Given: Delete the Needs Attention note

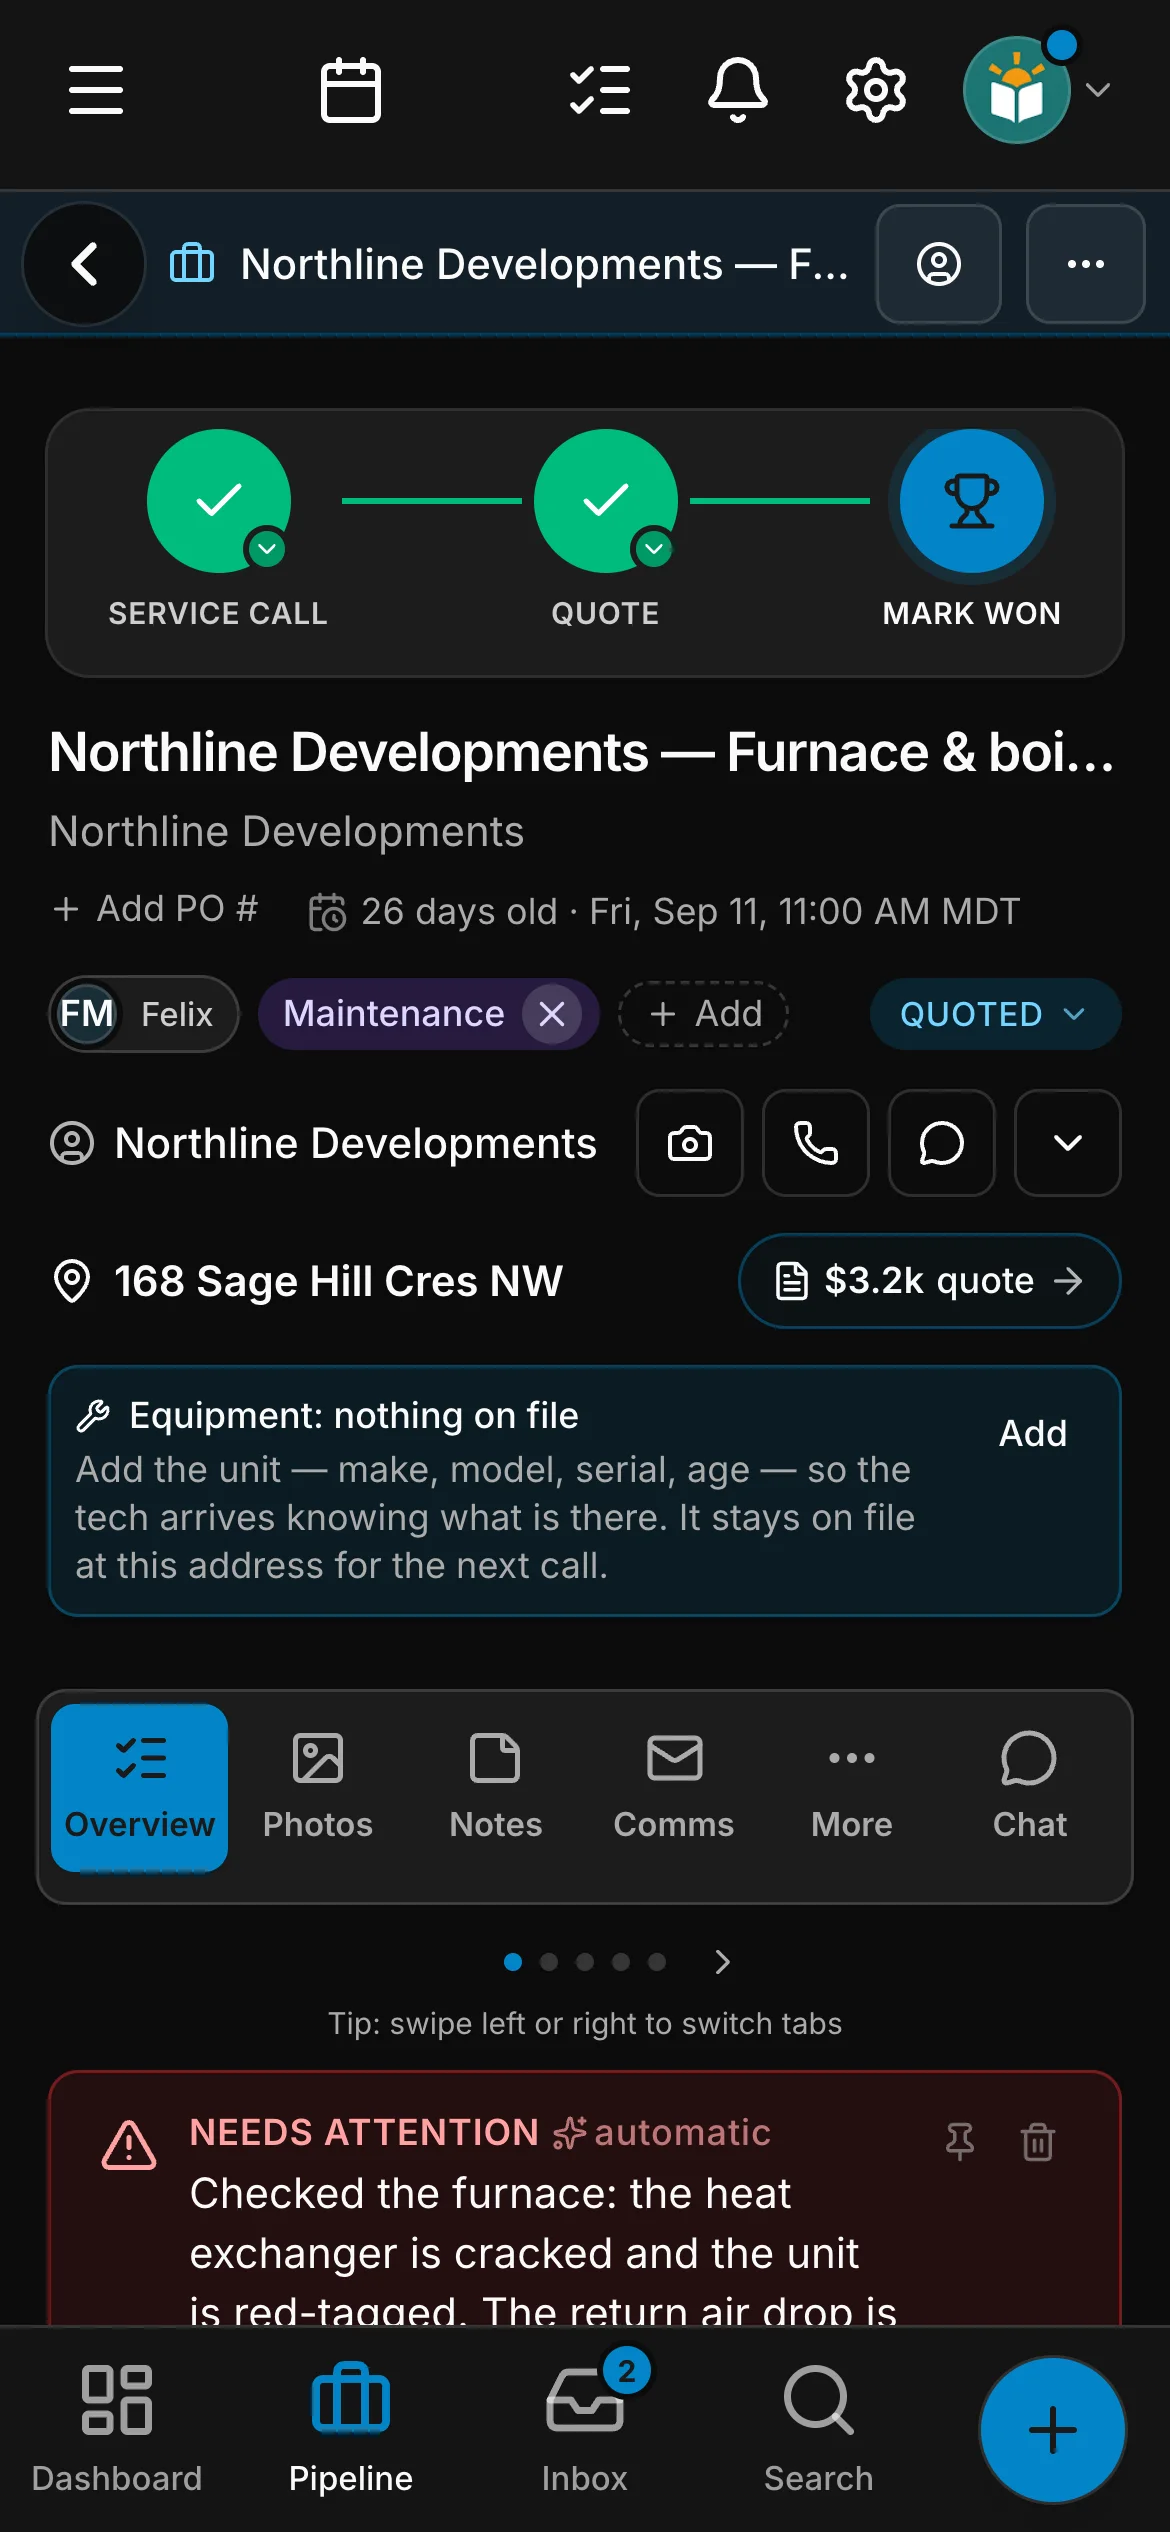Looking at the screenshot, I should 1038,2142.
